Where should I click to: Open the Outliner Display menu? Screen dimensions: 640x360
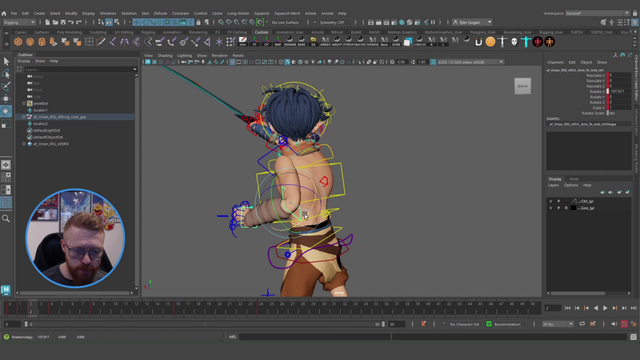[24, 61]
